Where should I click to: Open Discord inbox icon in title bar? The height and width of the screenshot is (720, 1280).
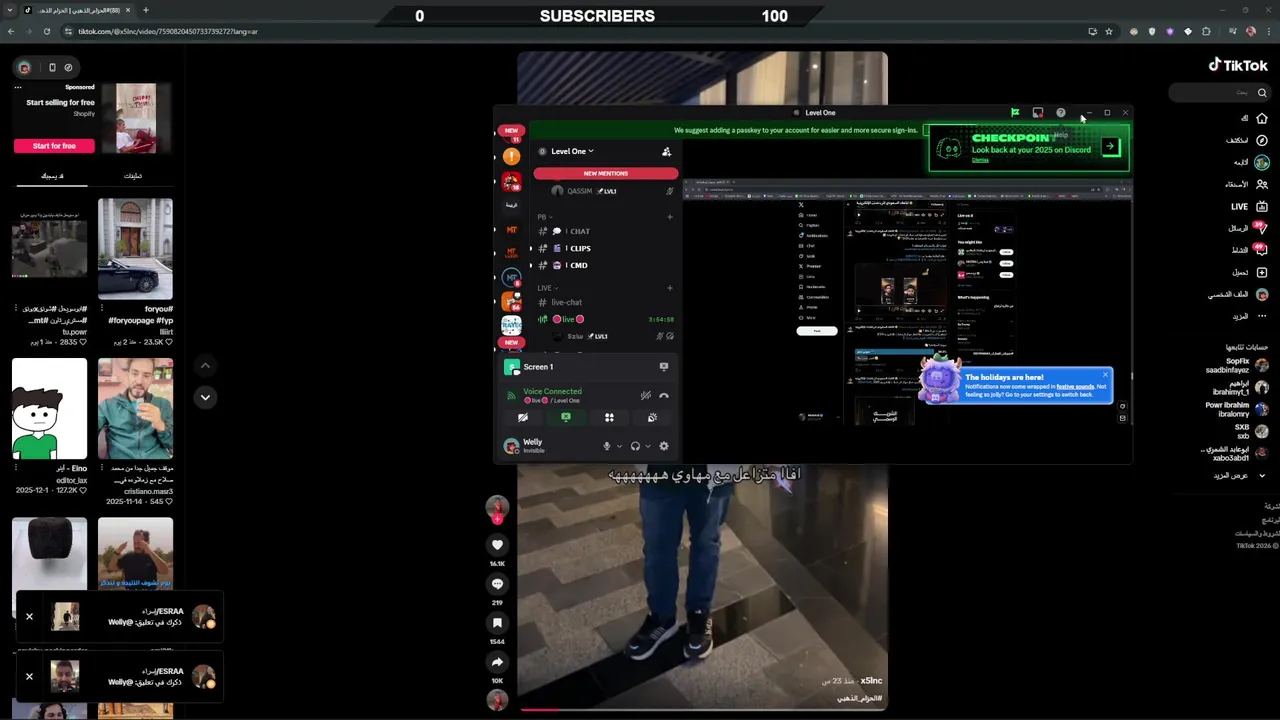(1038, 113)
